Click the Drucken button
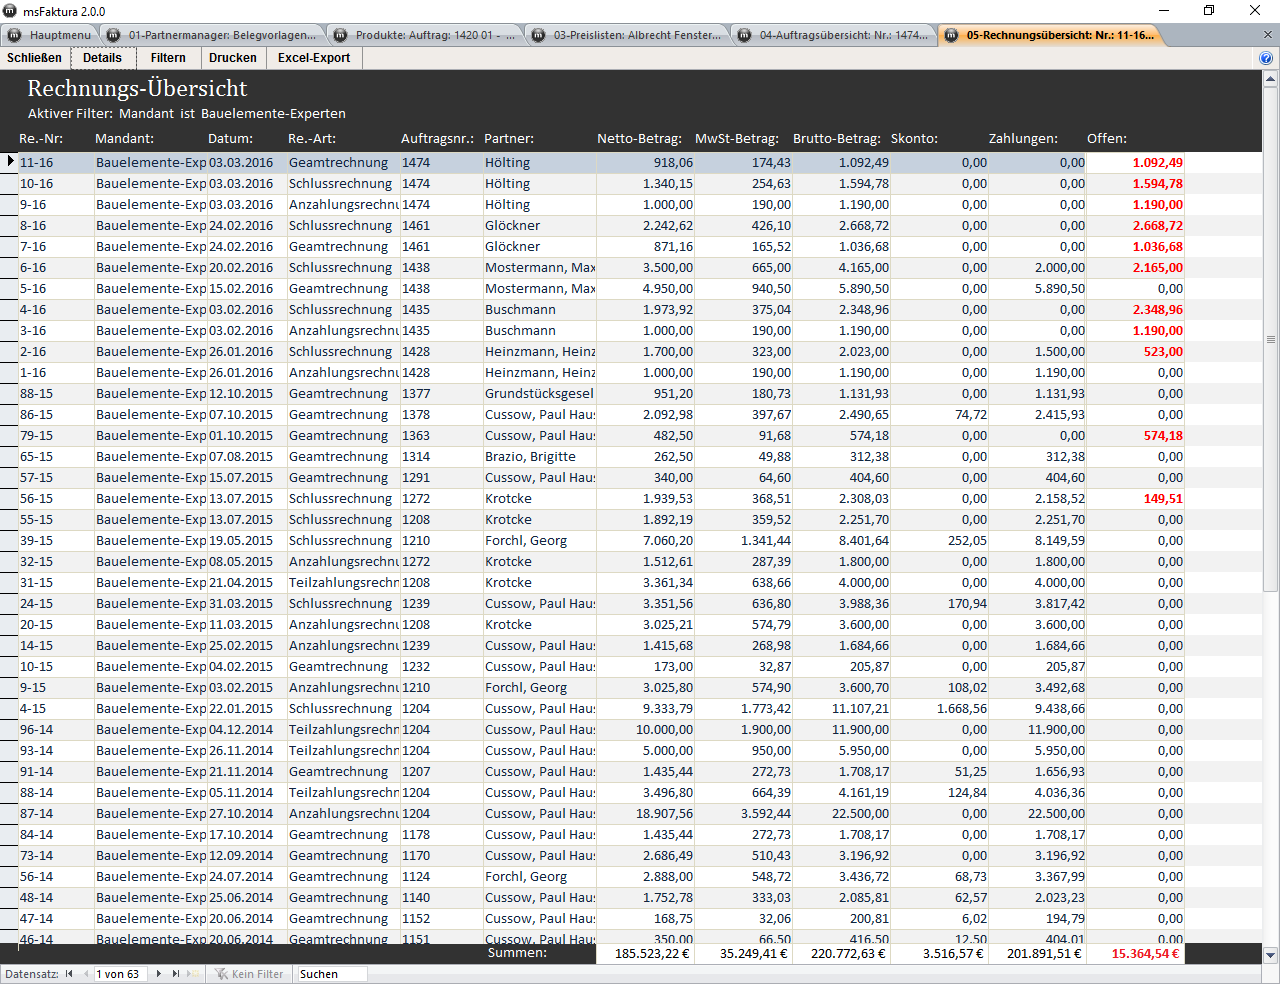The height and width of the screenshot is (984, 1280). 233,58
